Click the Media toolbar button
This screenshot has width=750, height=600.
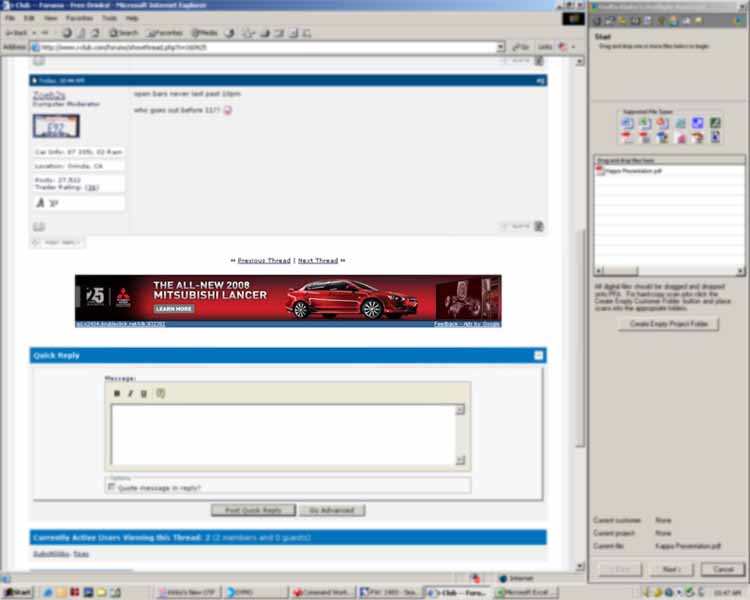(204, 33)
